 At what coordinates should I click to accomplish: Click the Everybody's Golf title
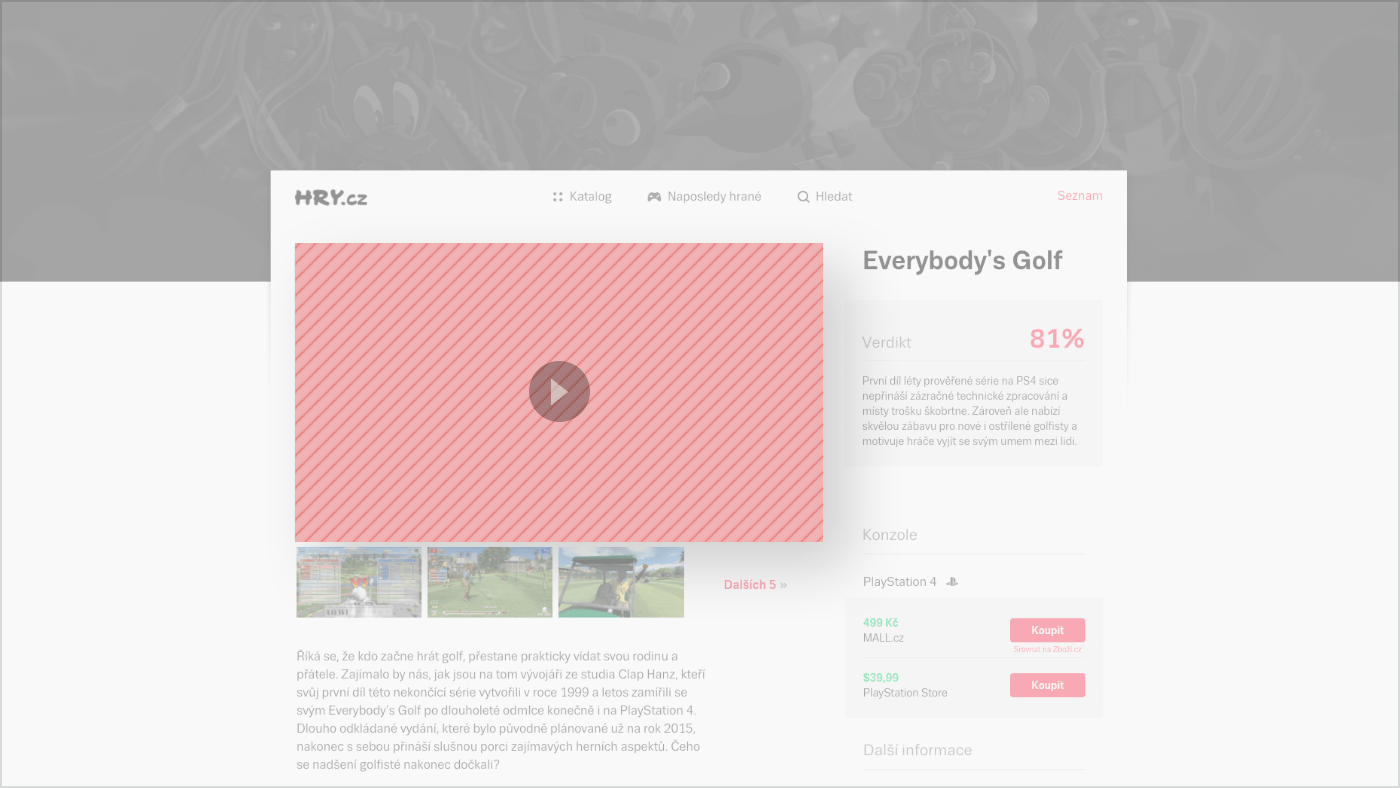click(x=962, y=261)
